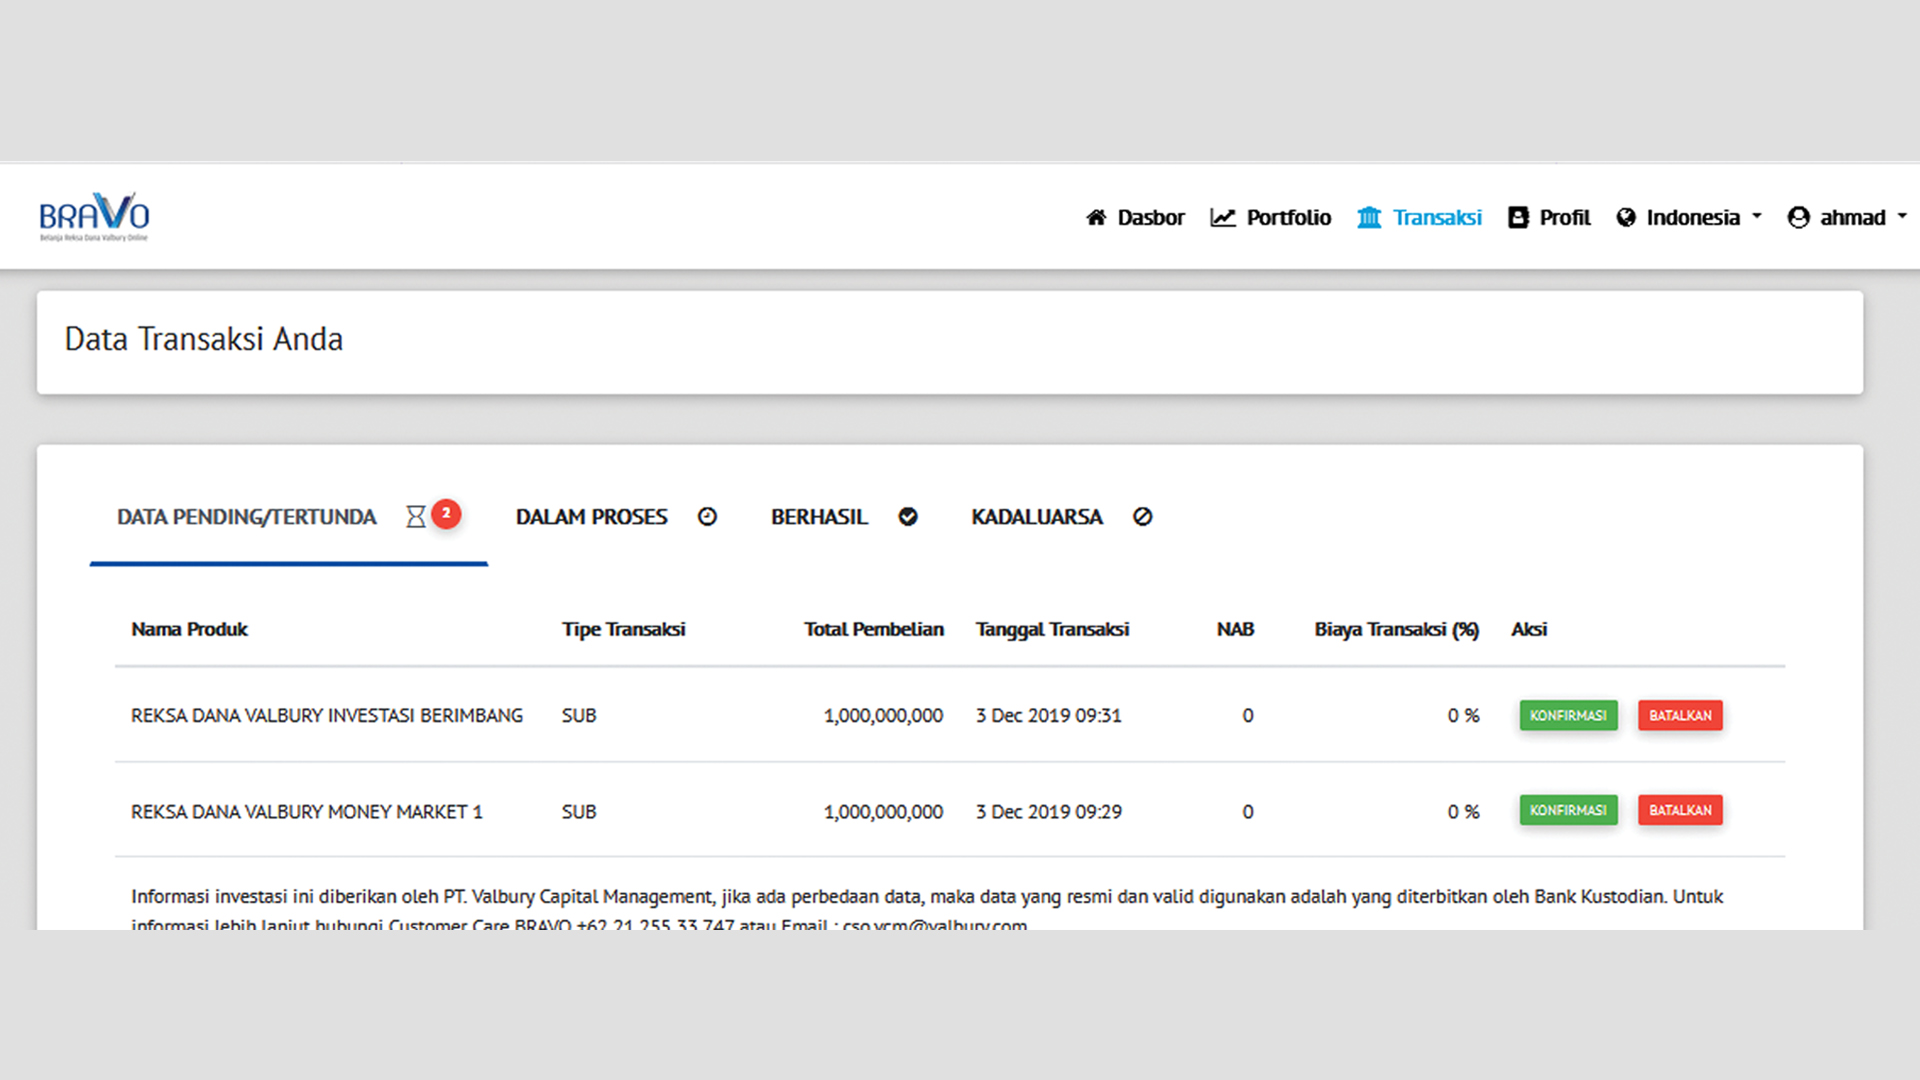
Task: Click the Dalam Proses clock icon
Action: point(707,517)
